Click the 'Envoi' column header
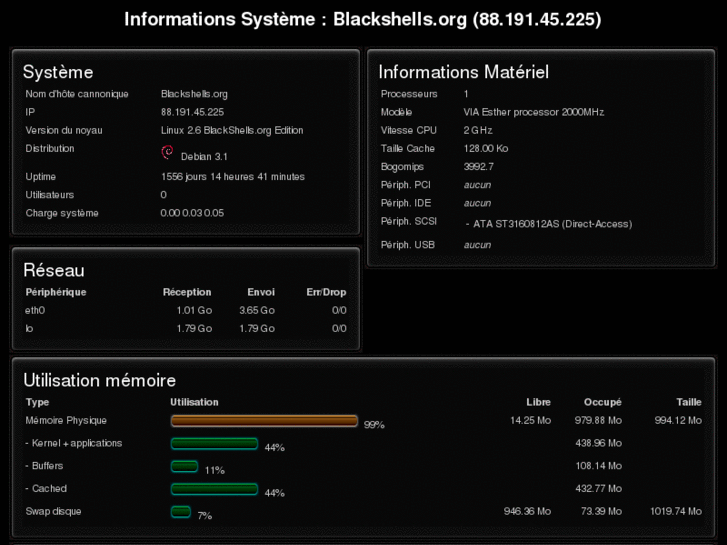Screen dimensions: 727x545 point(261,292)
